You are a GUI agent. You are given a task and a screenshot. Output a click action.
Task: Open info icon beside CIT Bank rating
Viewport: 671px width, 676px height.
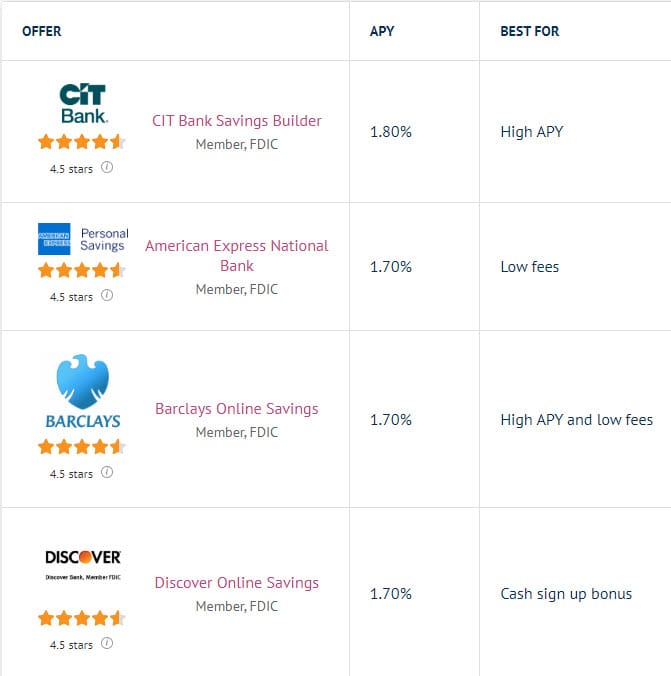[107, 168]
